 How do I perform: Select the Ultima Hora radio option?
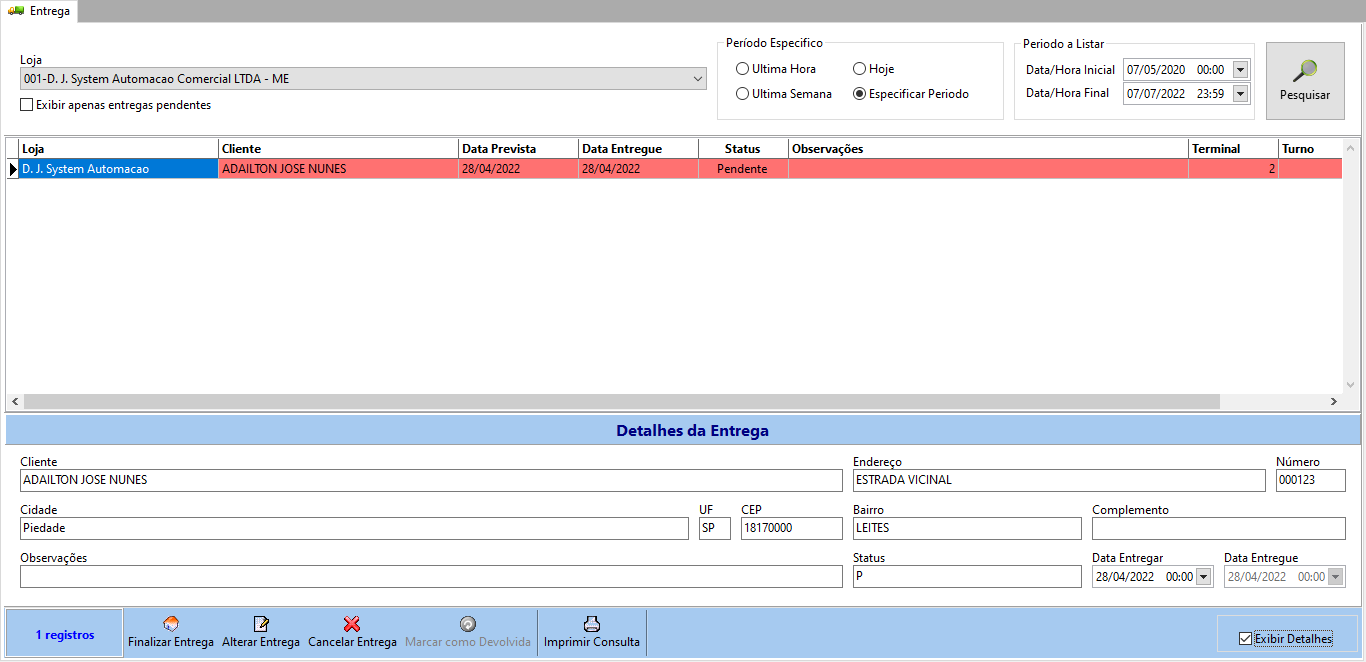[742, 69]
